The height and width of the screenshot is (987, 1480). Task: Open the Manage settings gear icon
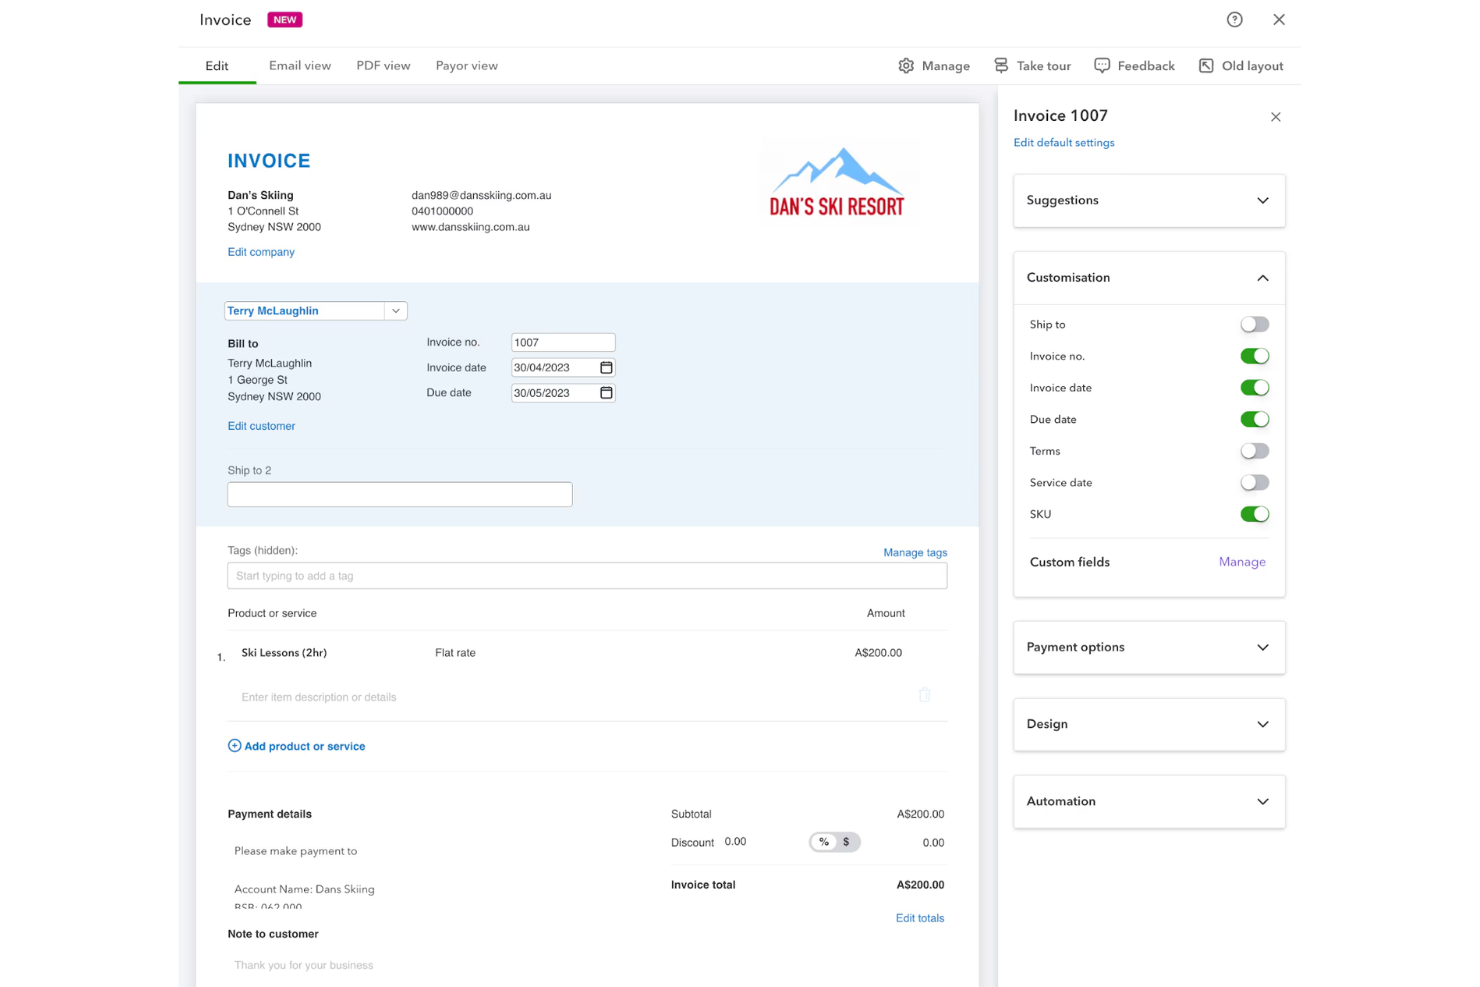pos(906,65)
